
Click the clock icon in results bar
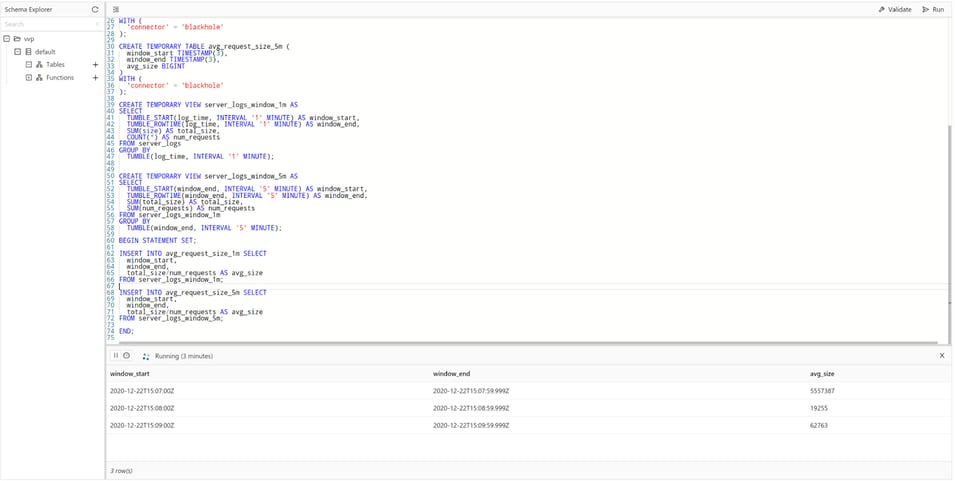pos(126,356)
